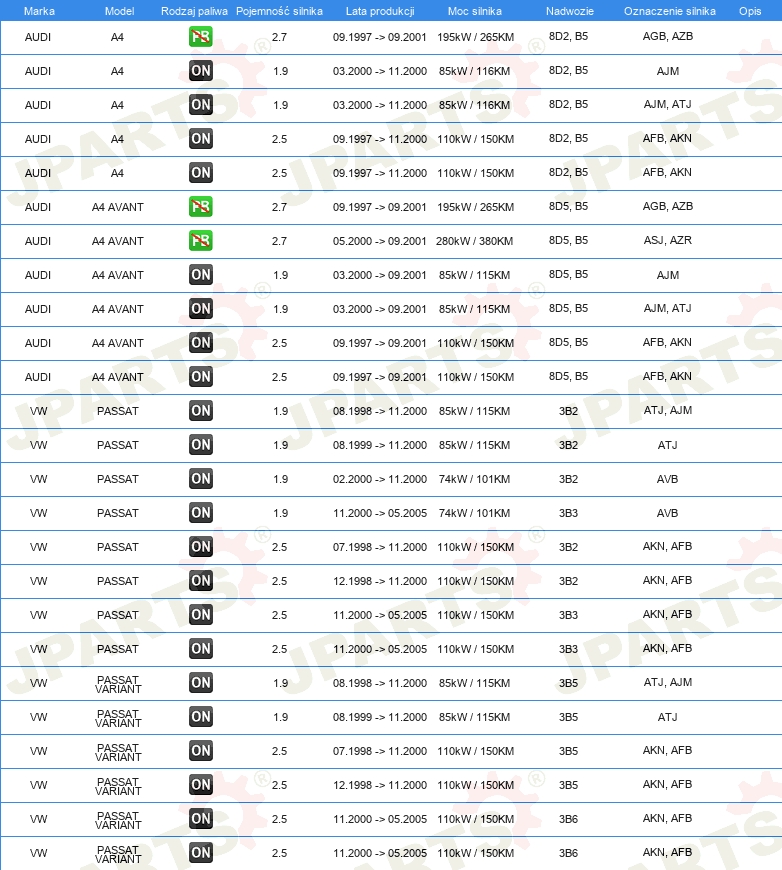
Task: Click '3B2' in the PASSAT 12.1998 row
Action: point(568,581)
